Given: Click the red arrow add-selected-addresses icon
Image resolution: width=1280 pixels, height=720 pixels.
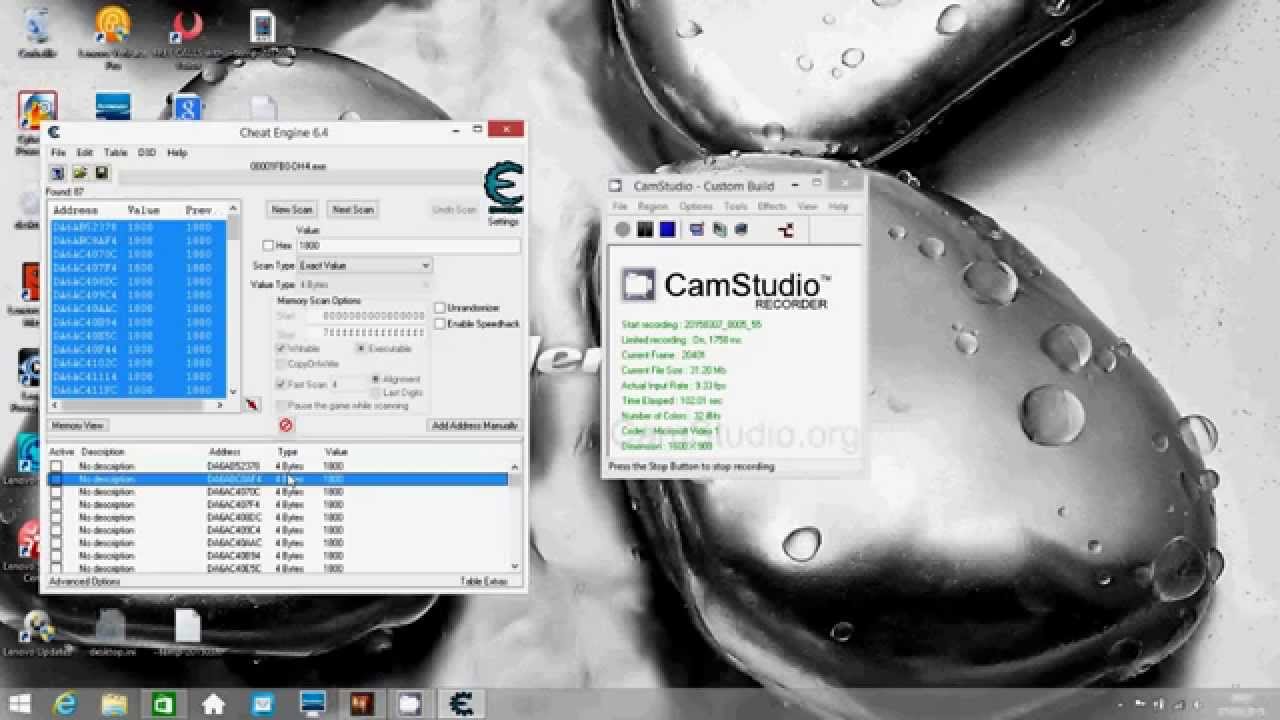Looking at the screenshot, I should coord(253,405).
